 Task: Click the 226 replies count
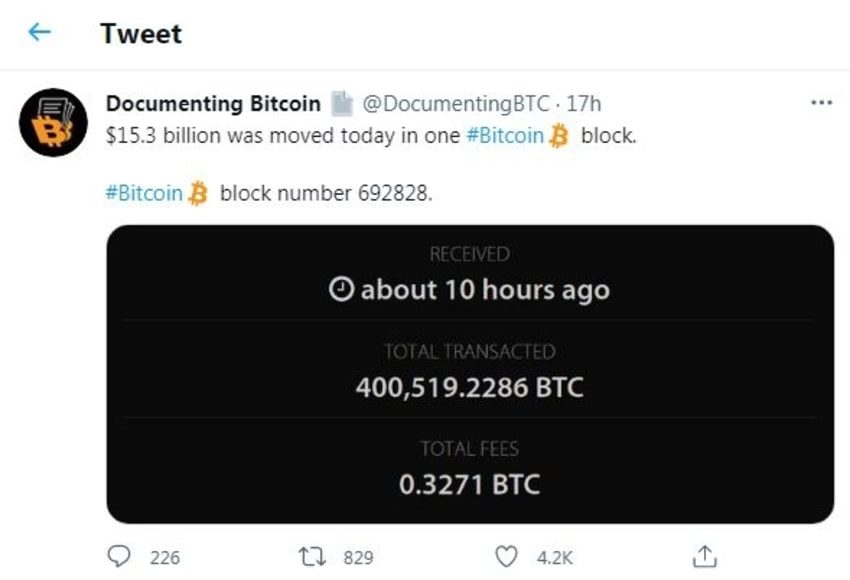click(x=165, y=558)
